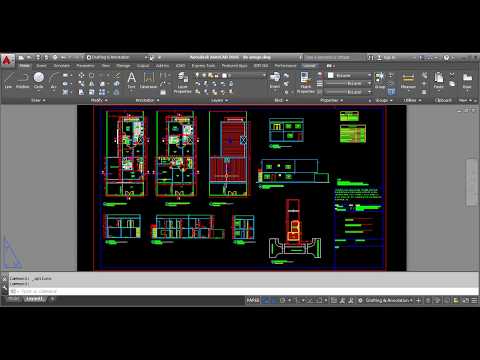Switch to the Manage ribbon tab
Screen dimensions: 480x360
[x=123, y=66]
